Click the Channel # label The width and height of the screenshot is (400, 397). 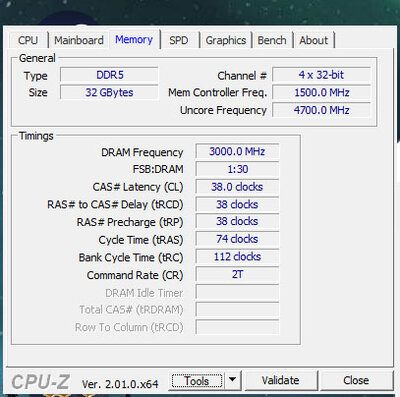tap(242, 76)
